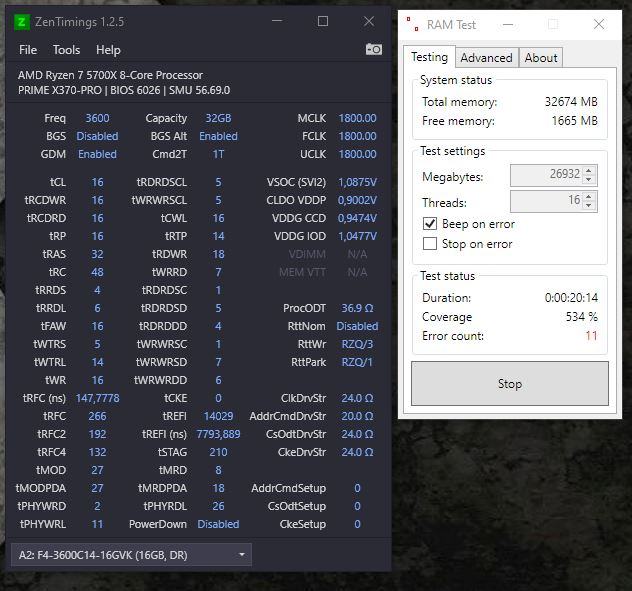Image resolution: width=632 pixels, height=591 pixels.
Task: Click the AMD Ryzen 7 5700X processor name
Action: pos(110,75)
